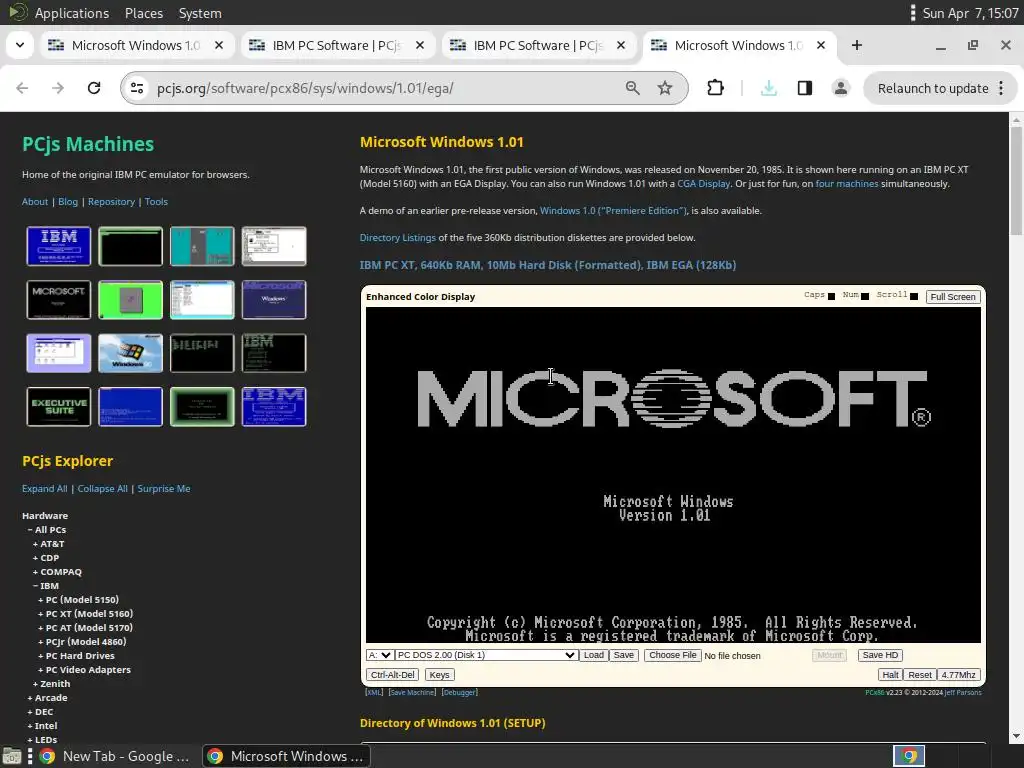
Task: Open the blue IBM logo machine thumbnail
Action: coord(59,246)
